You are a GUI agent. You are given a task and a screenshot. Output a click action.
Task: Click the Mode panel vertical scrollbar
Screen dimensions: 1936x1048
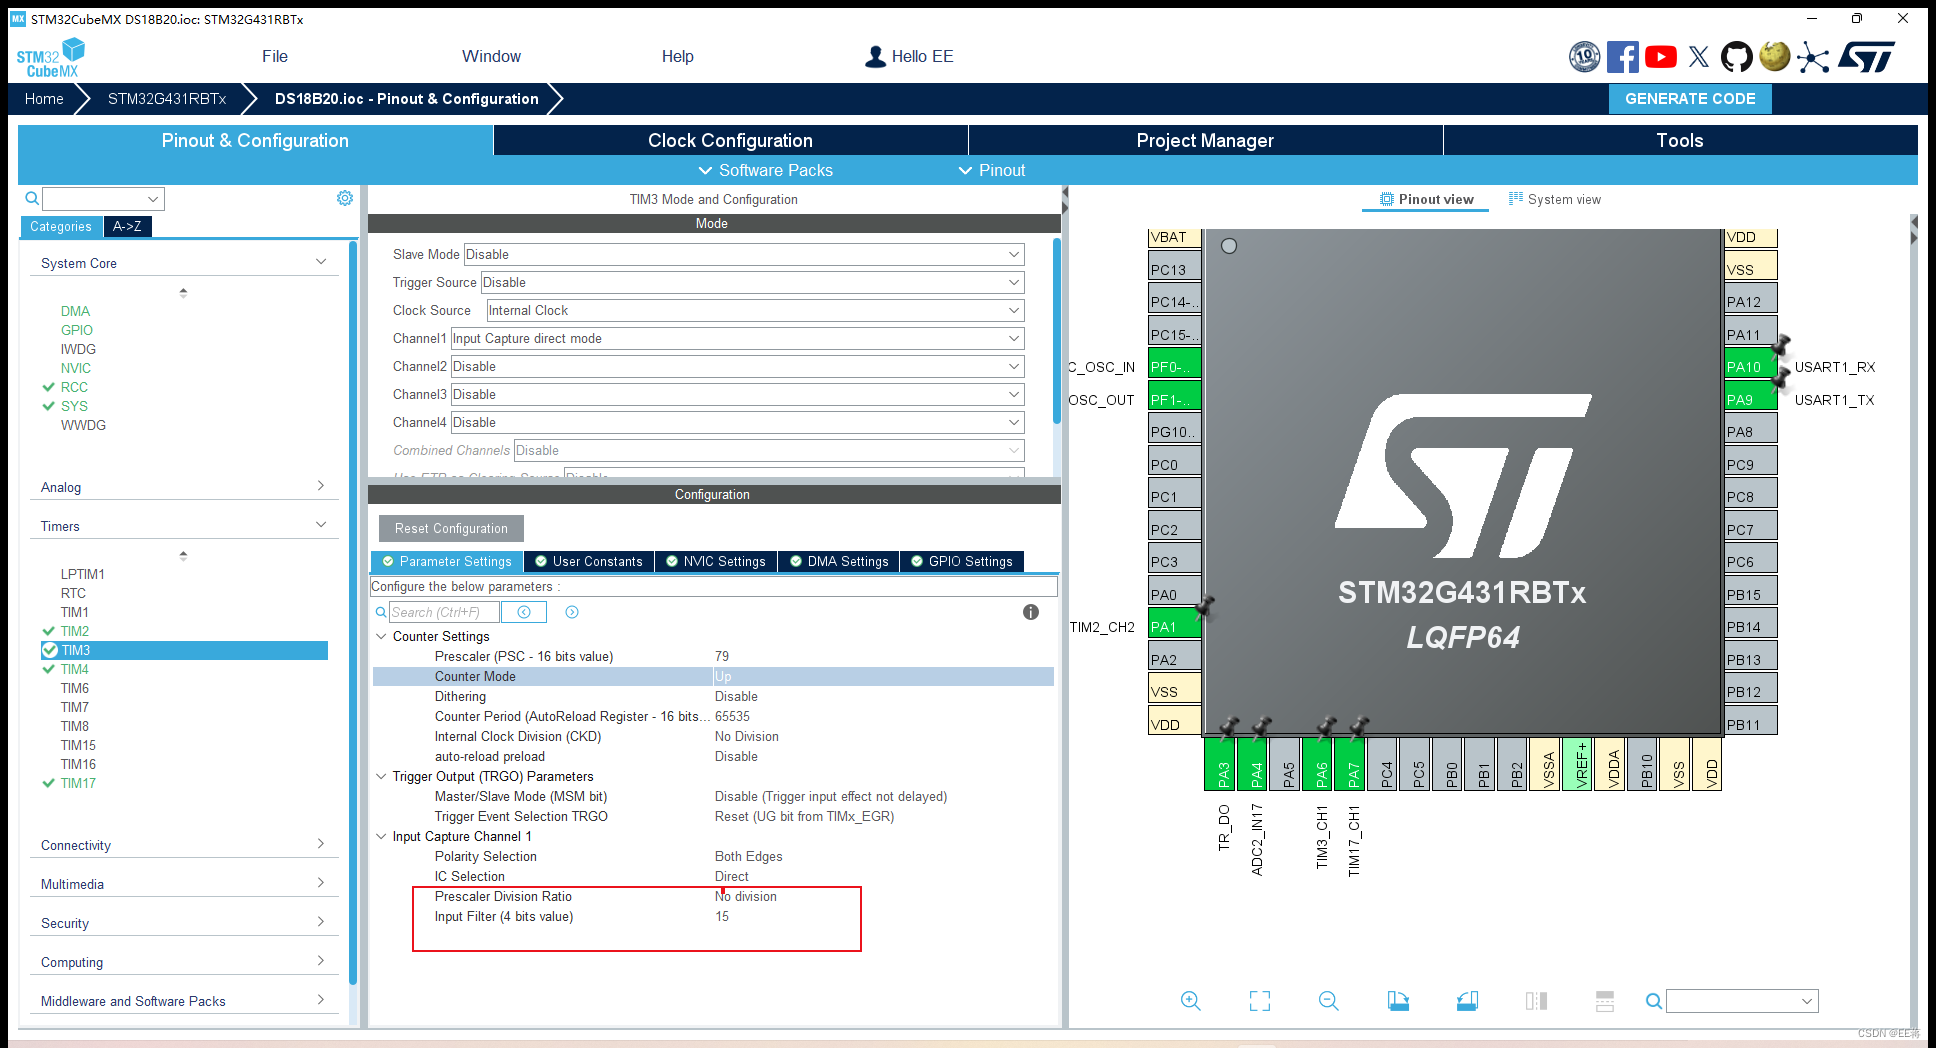point(1056,330)
